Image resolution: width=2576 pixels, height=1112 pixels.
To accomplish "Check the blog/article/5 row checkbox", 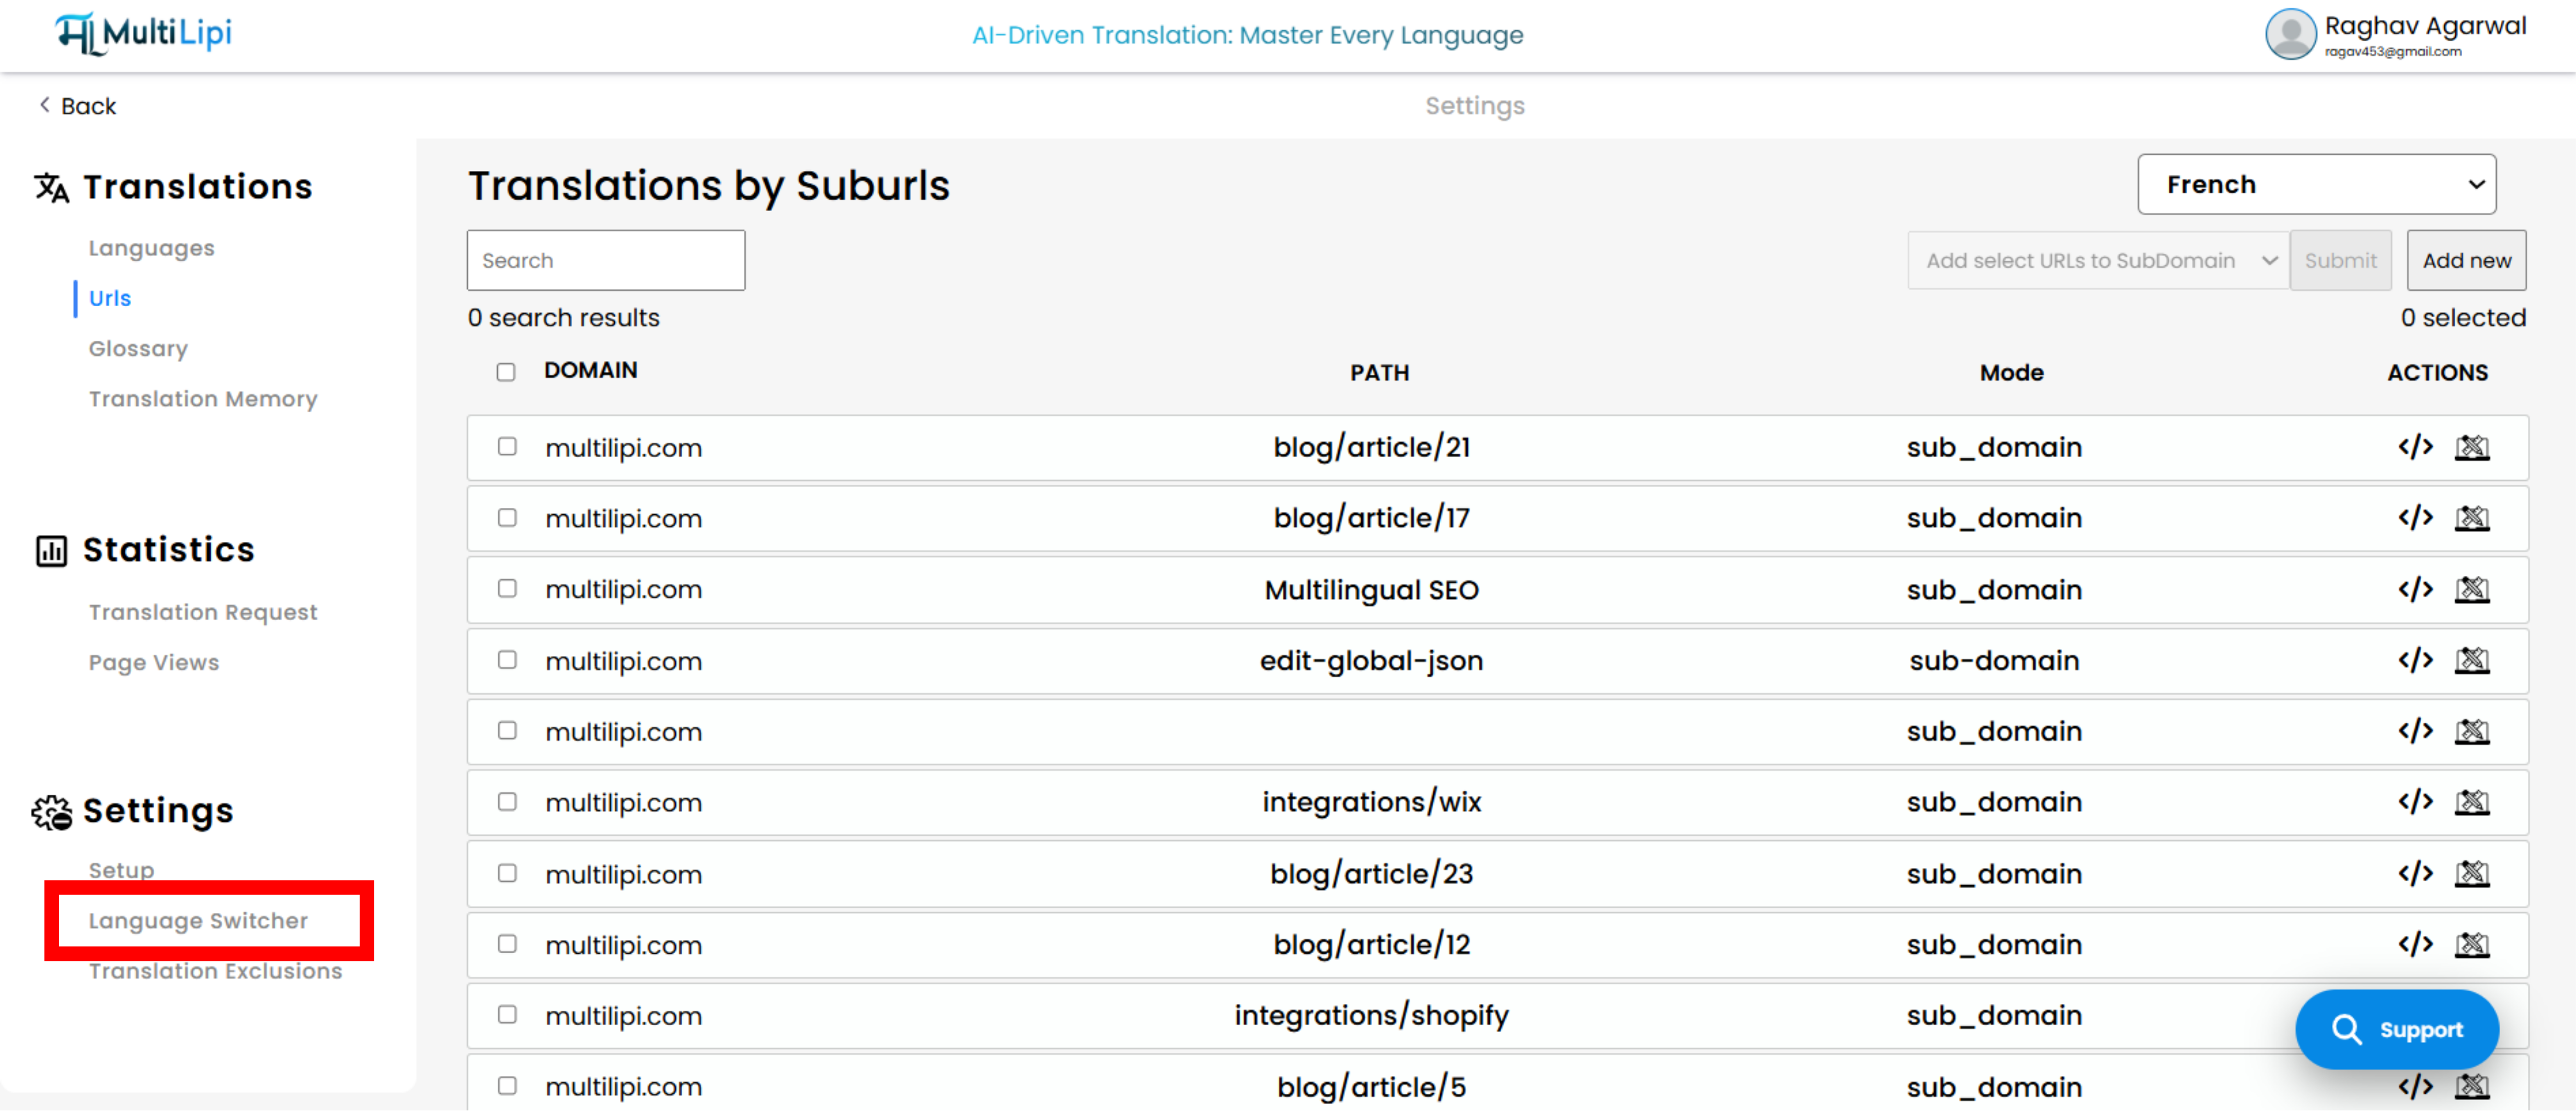I will click(507, 1085).
